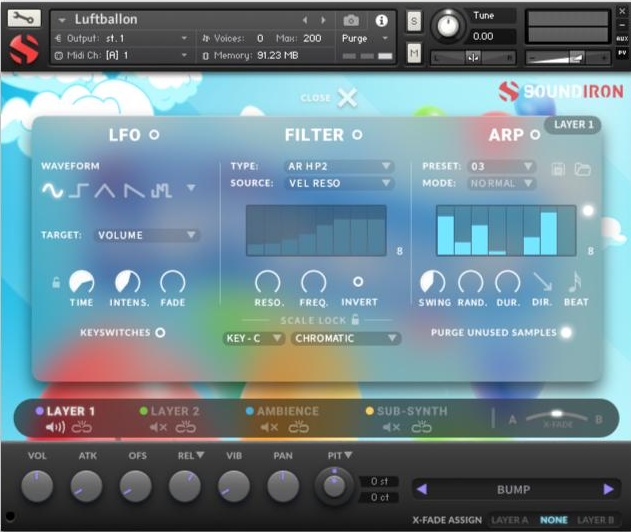The image size is (631, 532).
Task: Open ARP PRESET 03 dropdown
Action: pyautogui.click(x=501, y=166)
